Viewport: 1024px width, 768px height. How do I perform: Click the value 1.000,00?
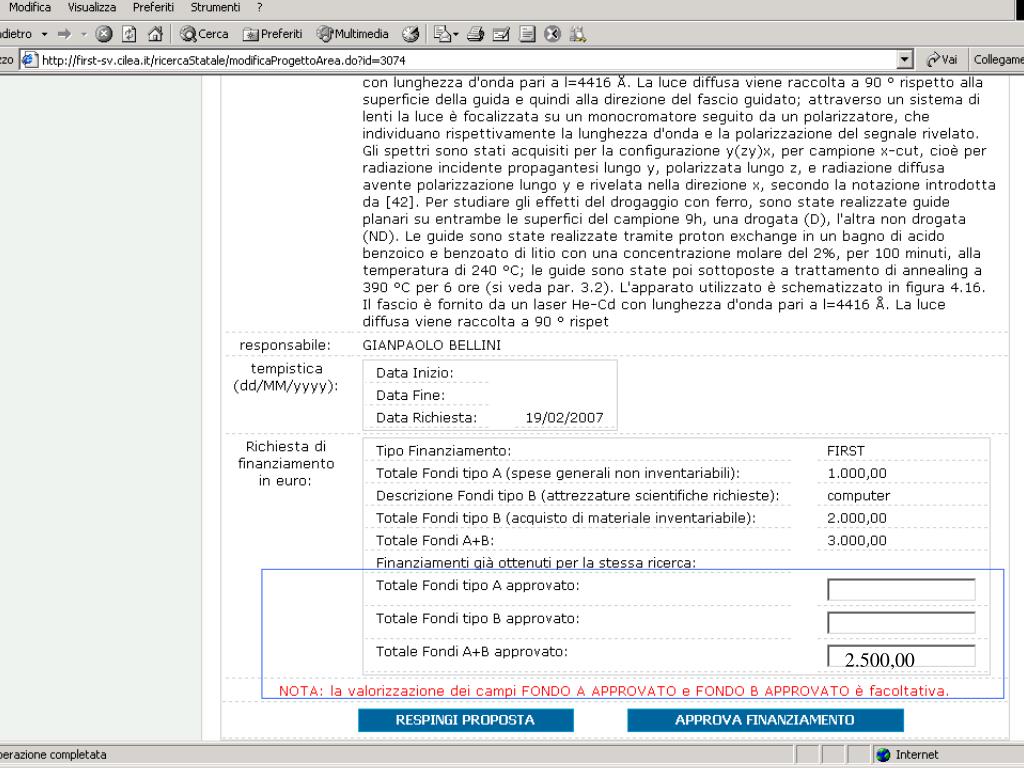point(857,473)
